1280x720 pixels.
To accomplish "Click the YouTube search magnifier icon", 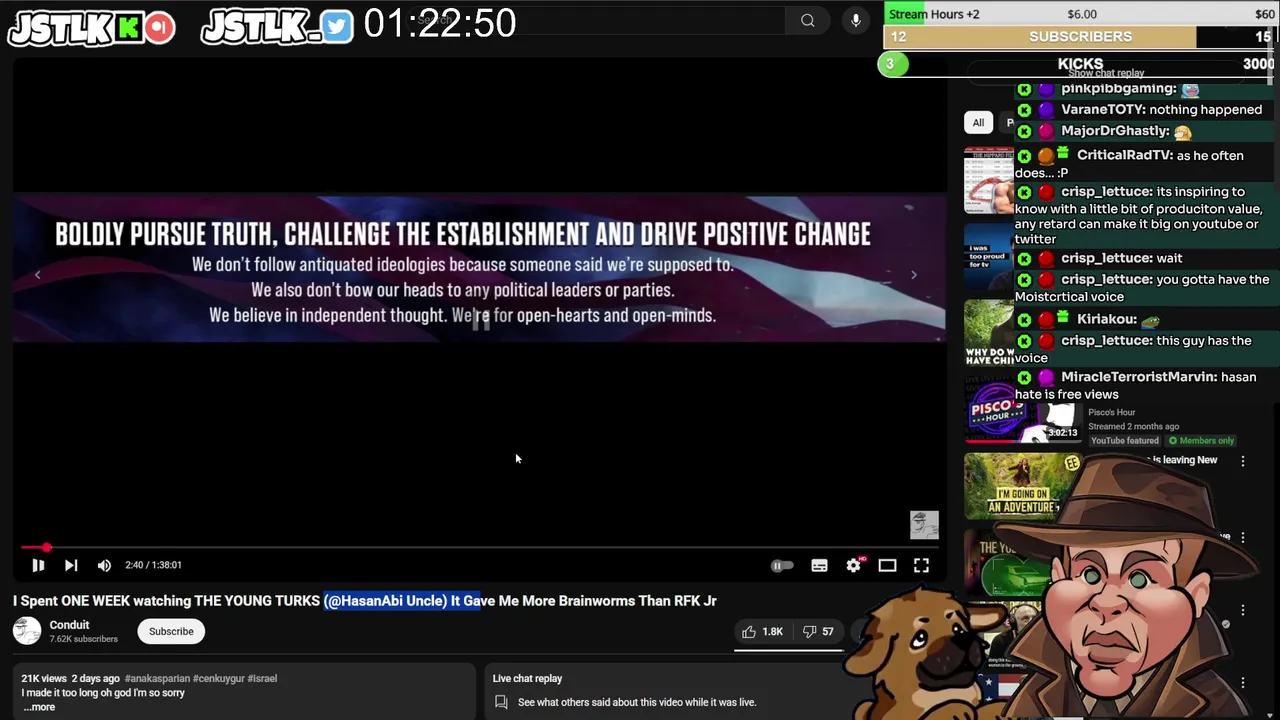I will click(x=807, y=20).
